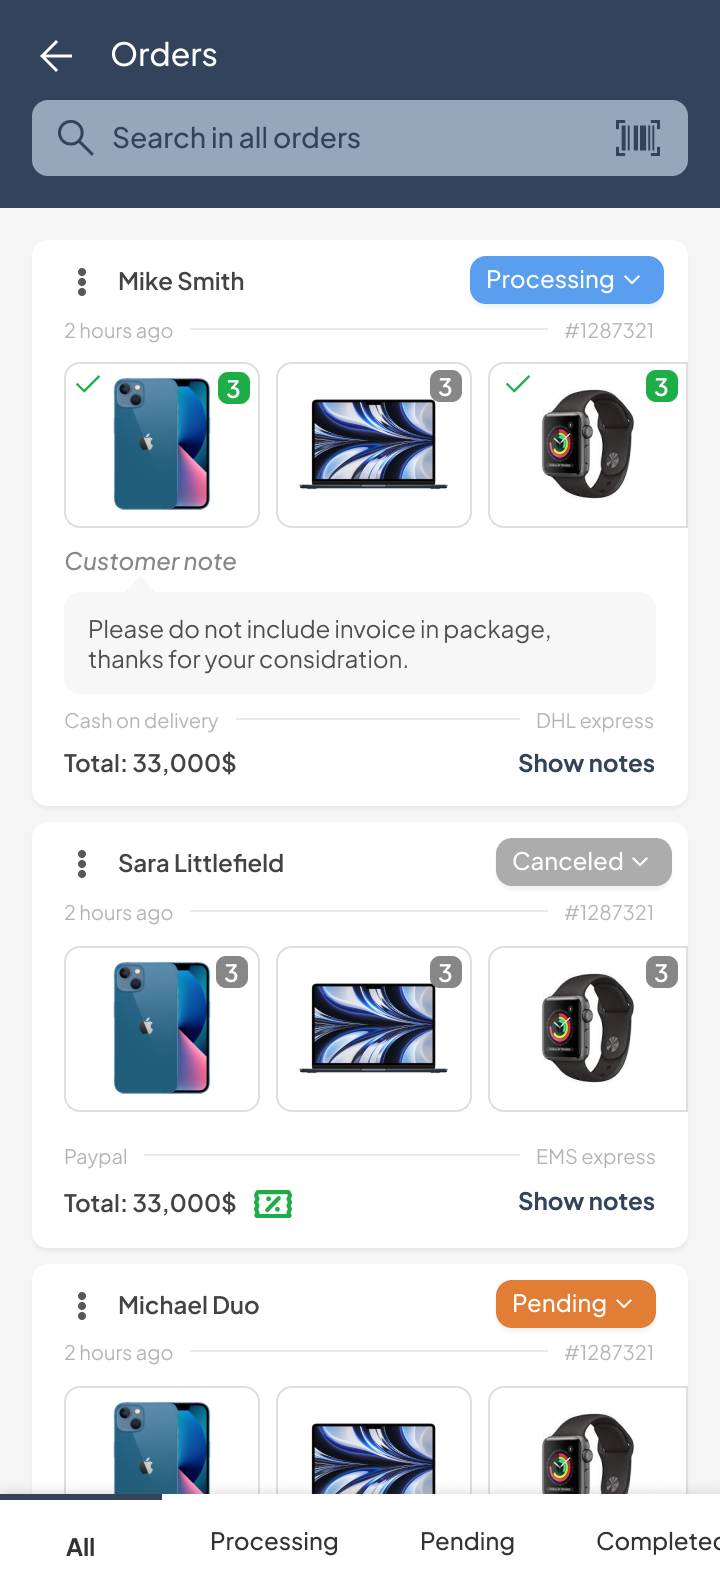This screenshot has width=720, height=1588.
Task: Click the search magnifier icon
Action: click(75, 138)
